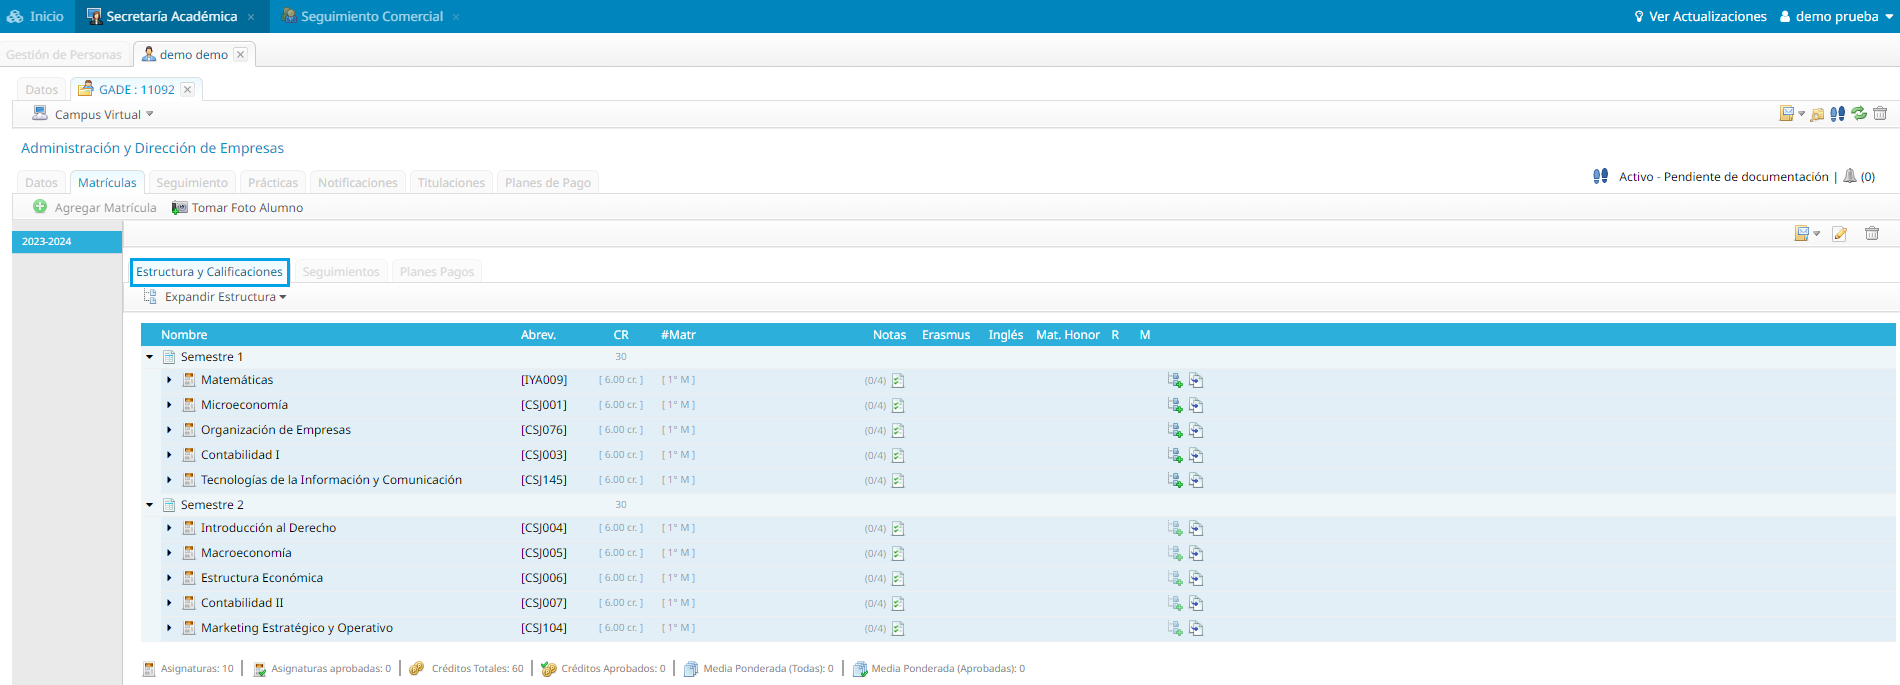This screenshot has width=1900, height=685.
Task: Click the trash icon in the Campus Virtual toolbar
Action: (x=1880, y=114)
